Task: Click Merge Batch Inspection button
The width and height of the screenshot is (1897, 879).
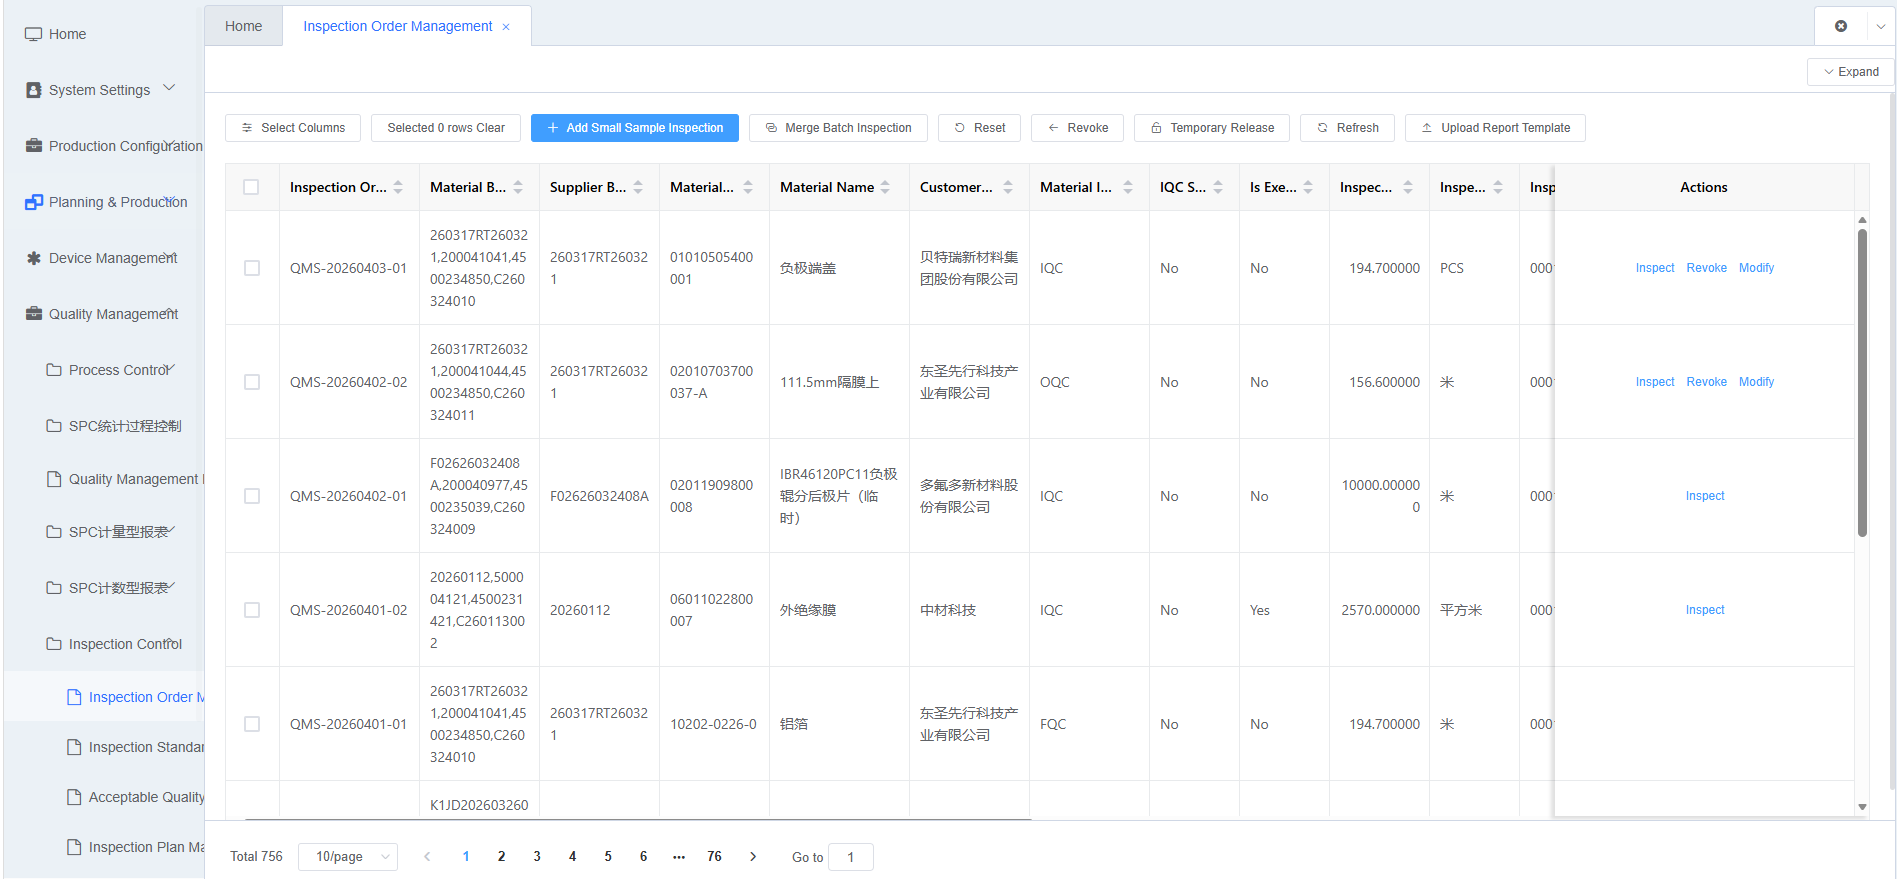Action: pos(838,128)
